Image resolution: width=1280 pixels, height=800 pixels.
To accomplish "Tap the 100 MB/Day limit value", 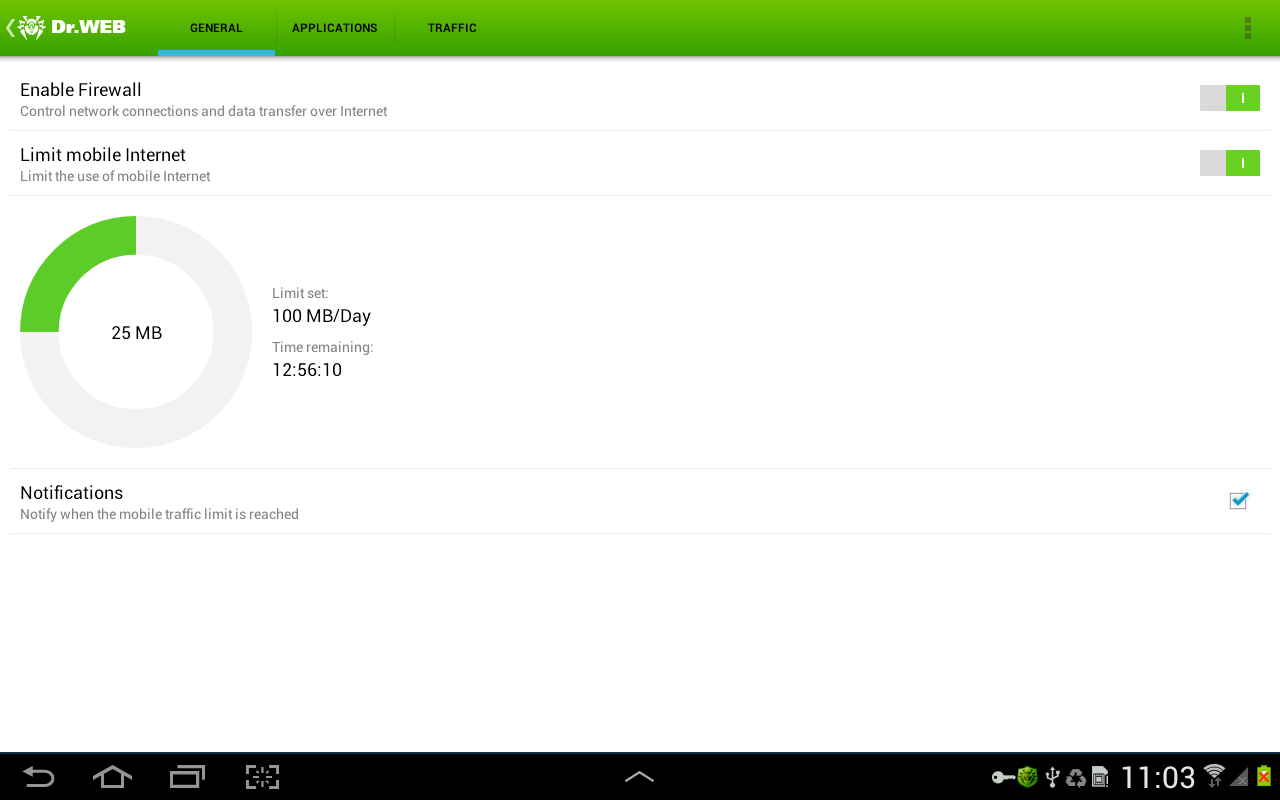I will (x=321, y=316).
